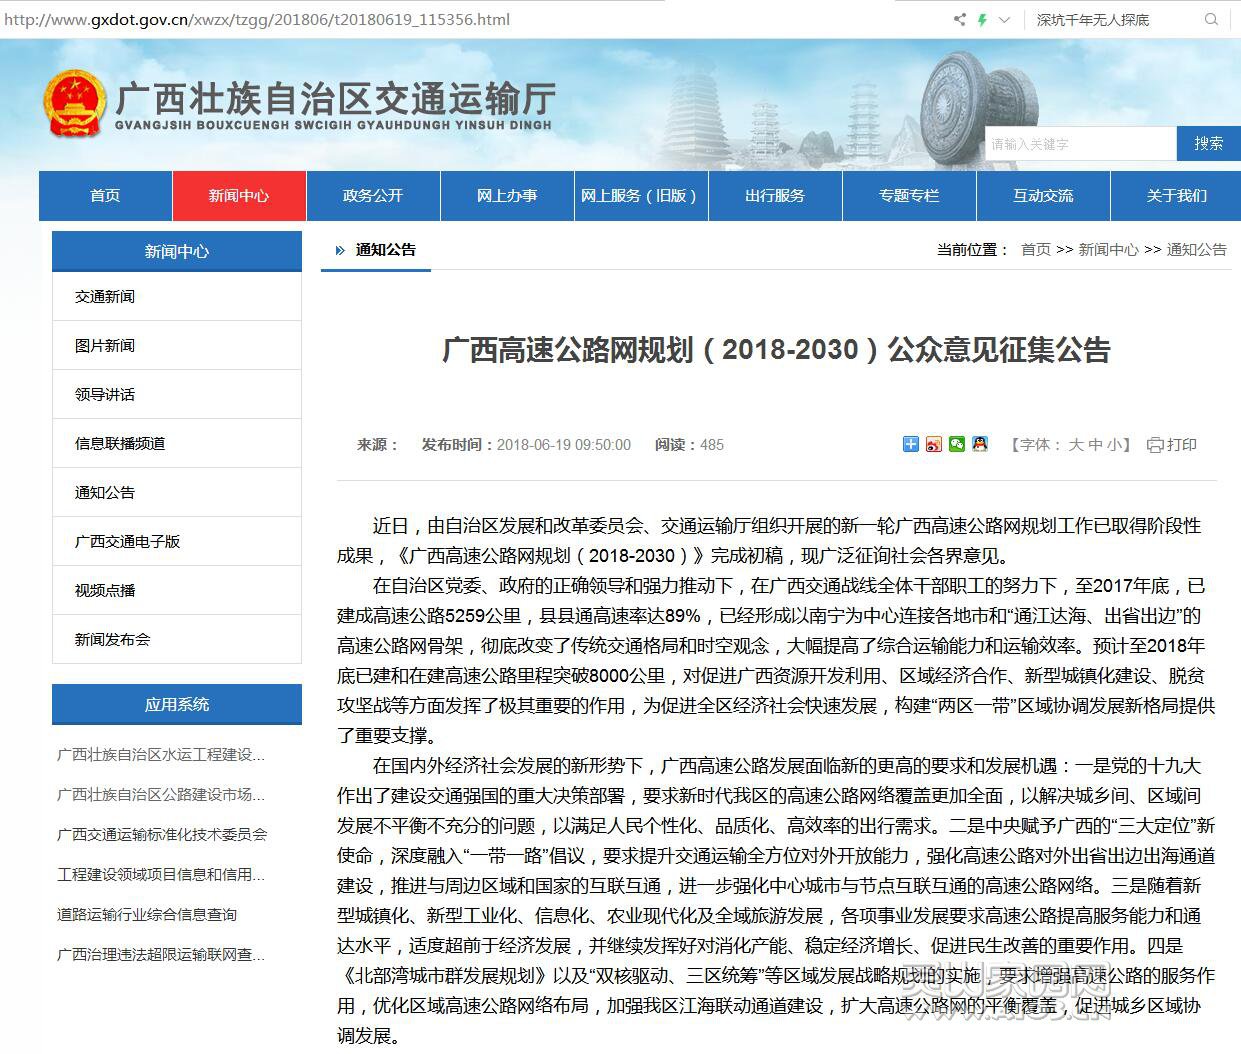This screenshot has width=1241, height=1054.
Task: Click the paragraph starting 近日，由自治区发展和改革委员会
Action: pos(769,541)
